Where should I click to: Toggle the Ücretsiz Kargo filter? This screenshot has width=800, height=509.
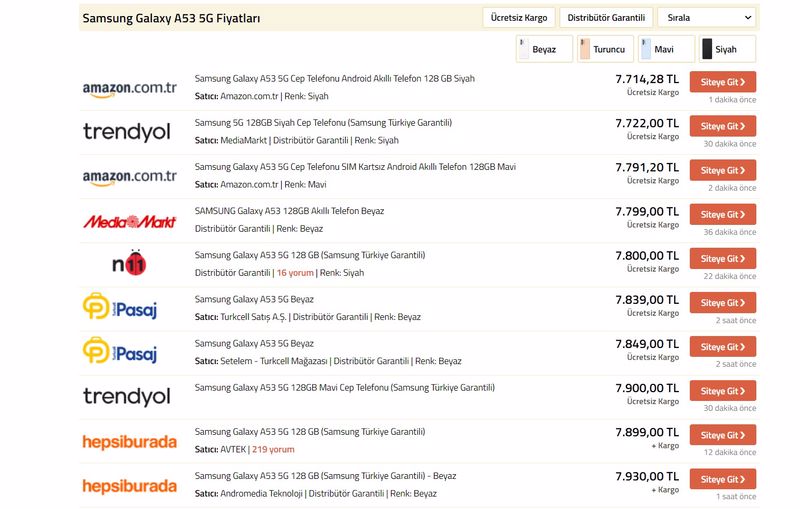[x=519, y=18]
